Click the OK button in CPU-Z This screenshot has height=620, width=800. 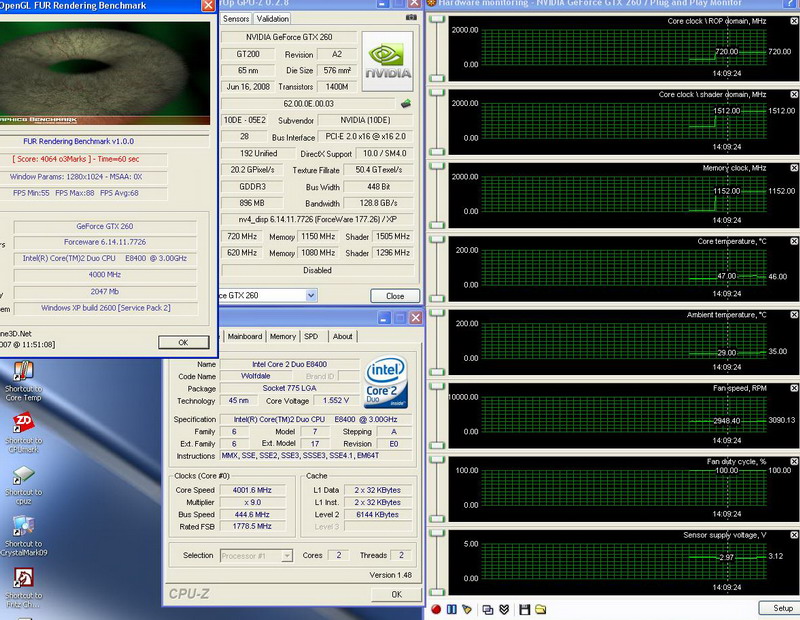tap(396, 594)
